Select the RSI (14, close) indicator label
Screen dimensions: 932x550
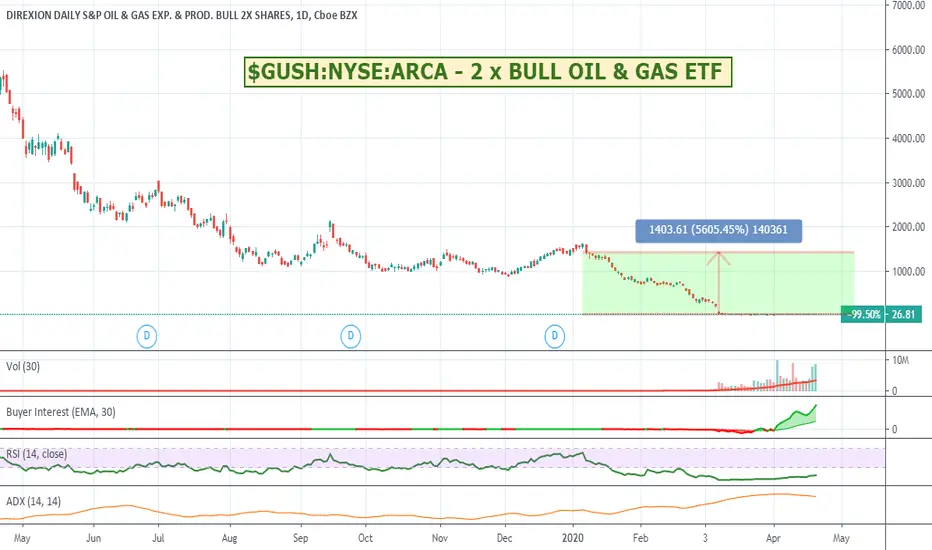36,454
